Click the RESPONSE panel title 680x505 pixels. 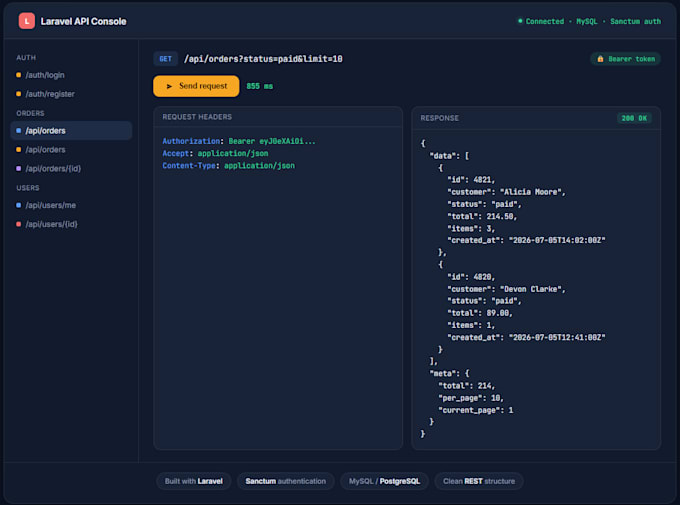pos(439,118)
